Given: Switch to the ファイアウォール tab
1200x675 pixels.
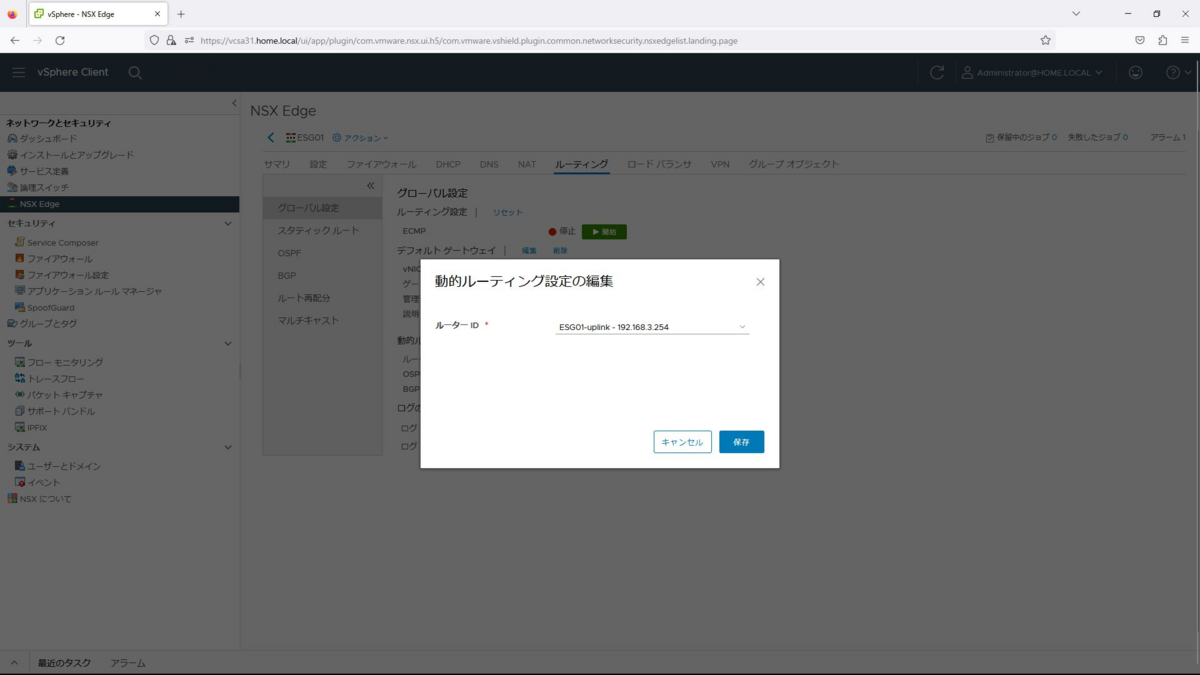Looking at the screenshot, I should pos(381,164).
